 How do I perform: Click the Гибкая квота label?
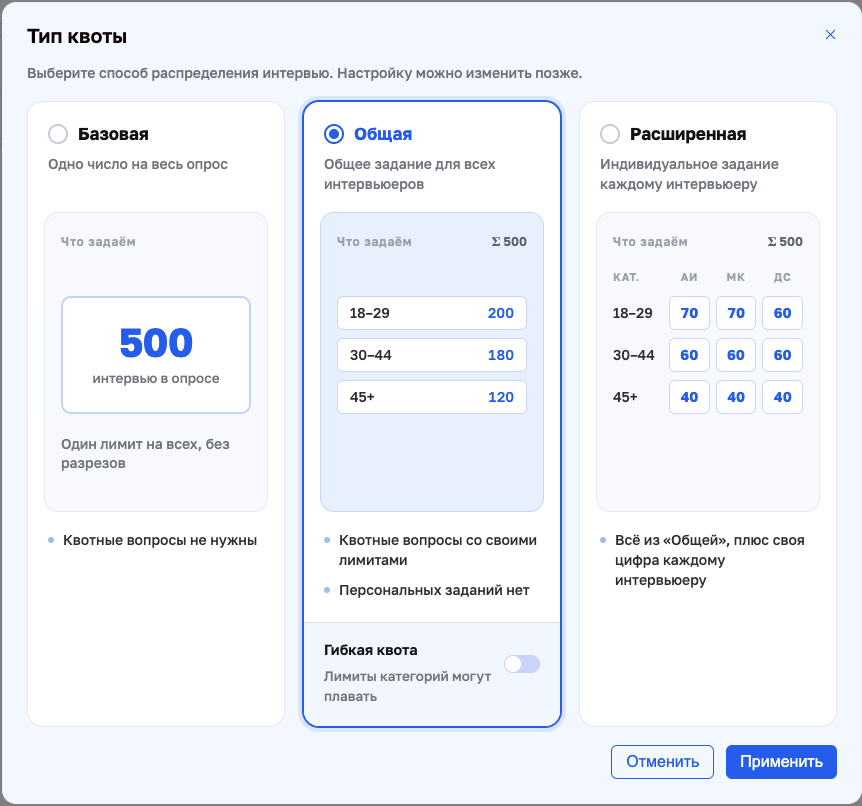point(371,650)
